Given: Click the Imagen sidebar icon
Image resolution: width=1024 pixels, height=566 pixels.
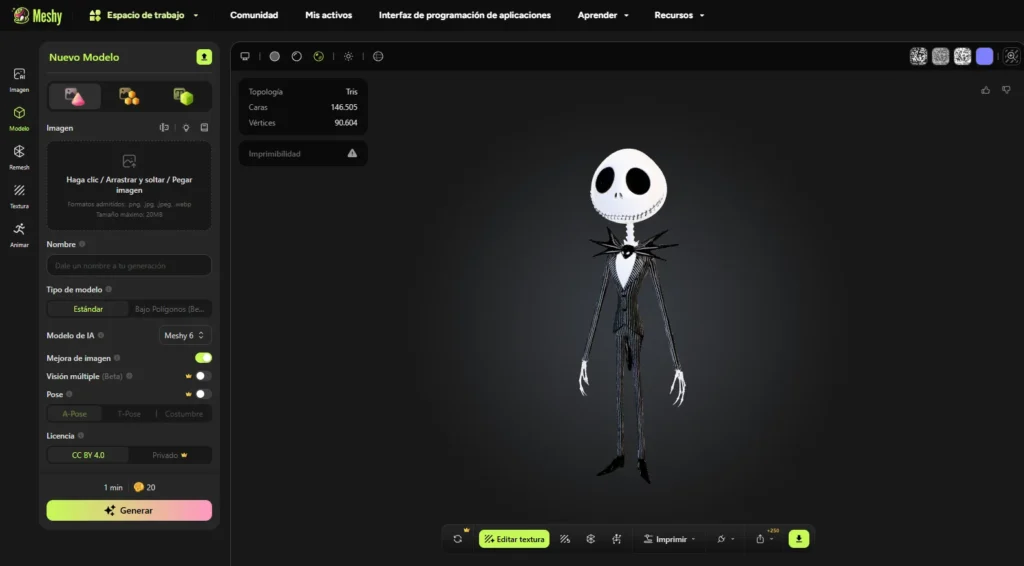Looking at the screenshot, I should 19,78.
